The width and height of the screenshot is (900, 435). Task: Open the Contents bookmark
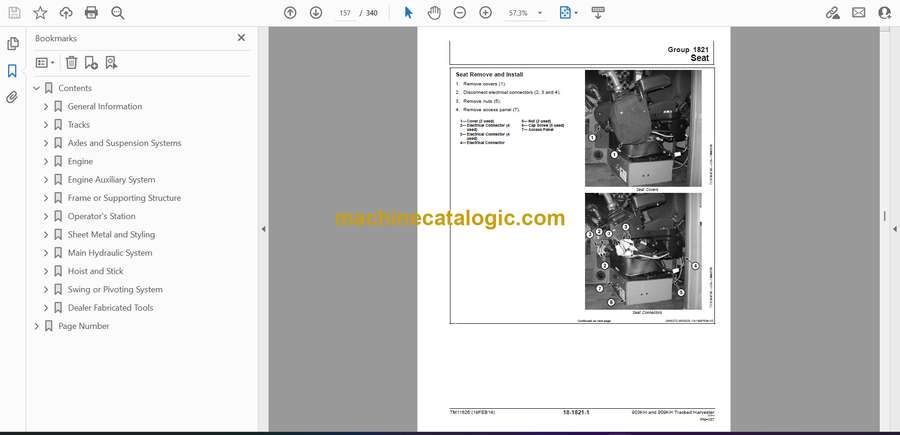[x=75, y=88]
